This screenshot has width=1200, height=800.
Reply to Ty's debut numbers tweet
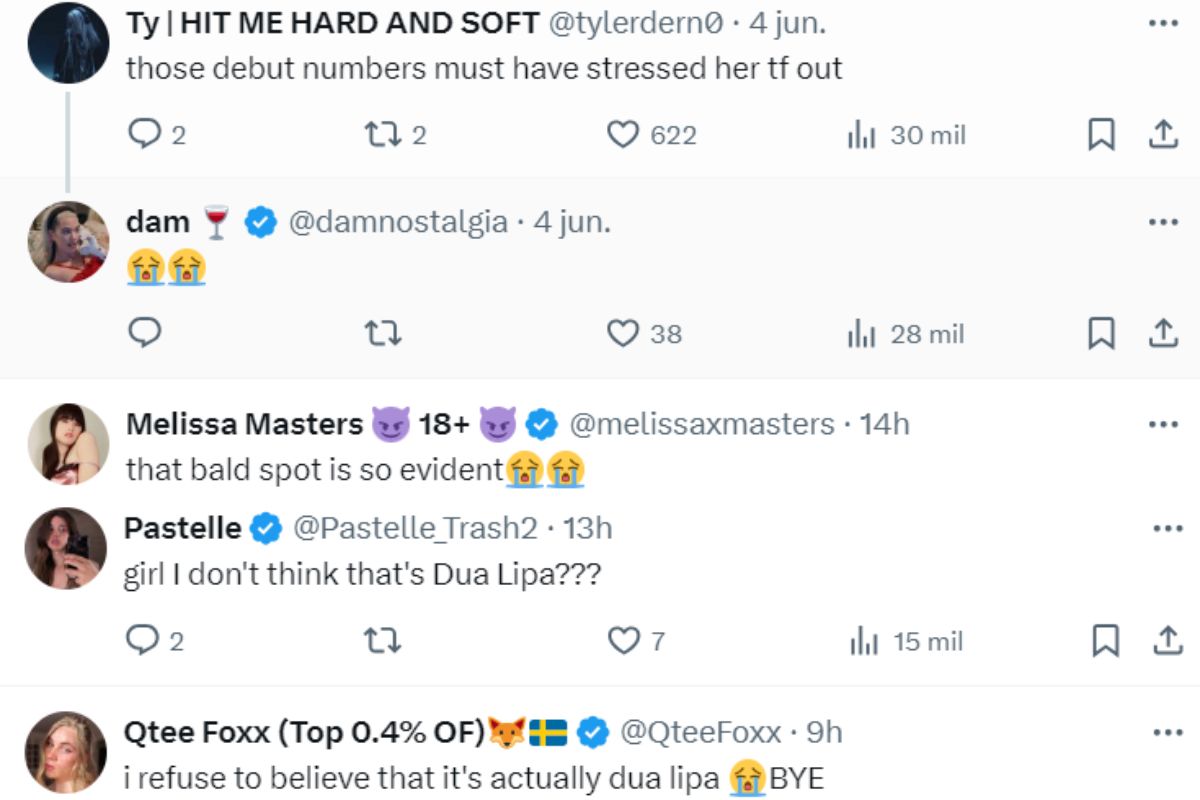coord(145,134)
